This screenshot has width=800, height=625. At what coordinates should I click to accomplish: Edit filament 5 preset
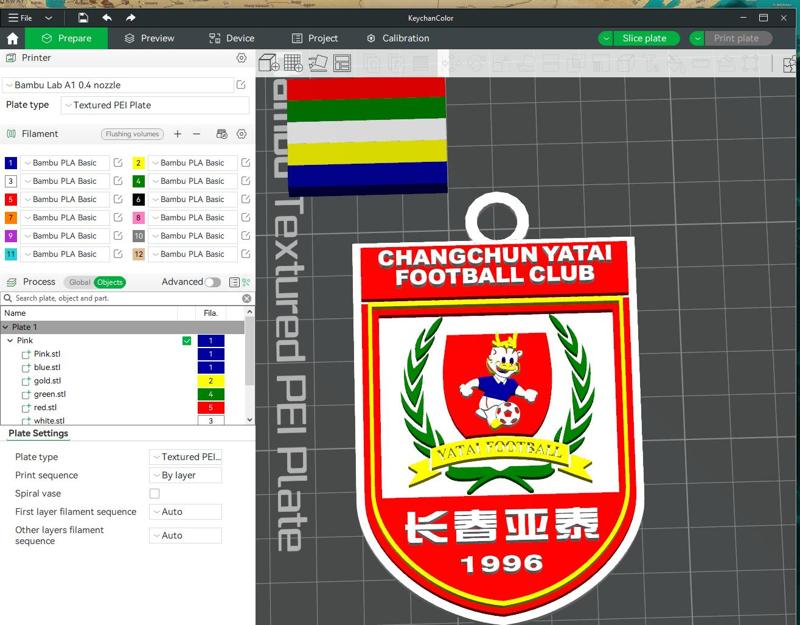pyautogui.click(x=118, y=199)
